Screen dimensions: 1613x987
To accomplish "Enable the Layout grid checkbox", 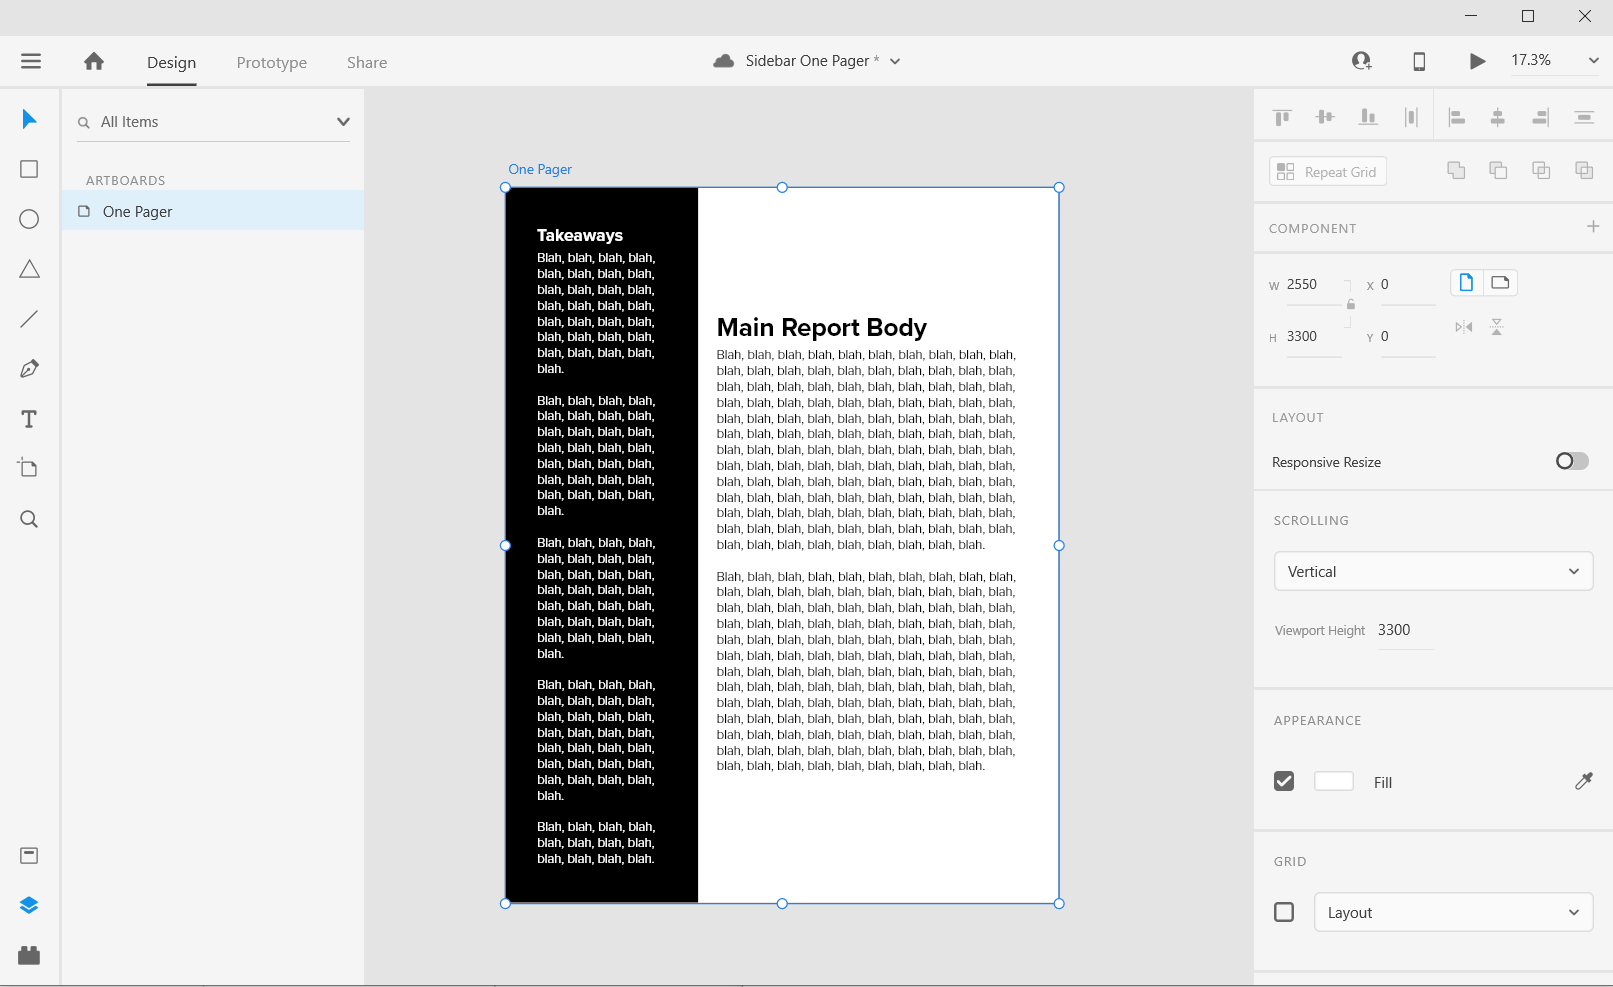I will click(1284, 911).
